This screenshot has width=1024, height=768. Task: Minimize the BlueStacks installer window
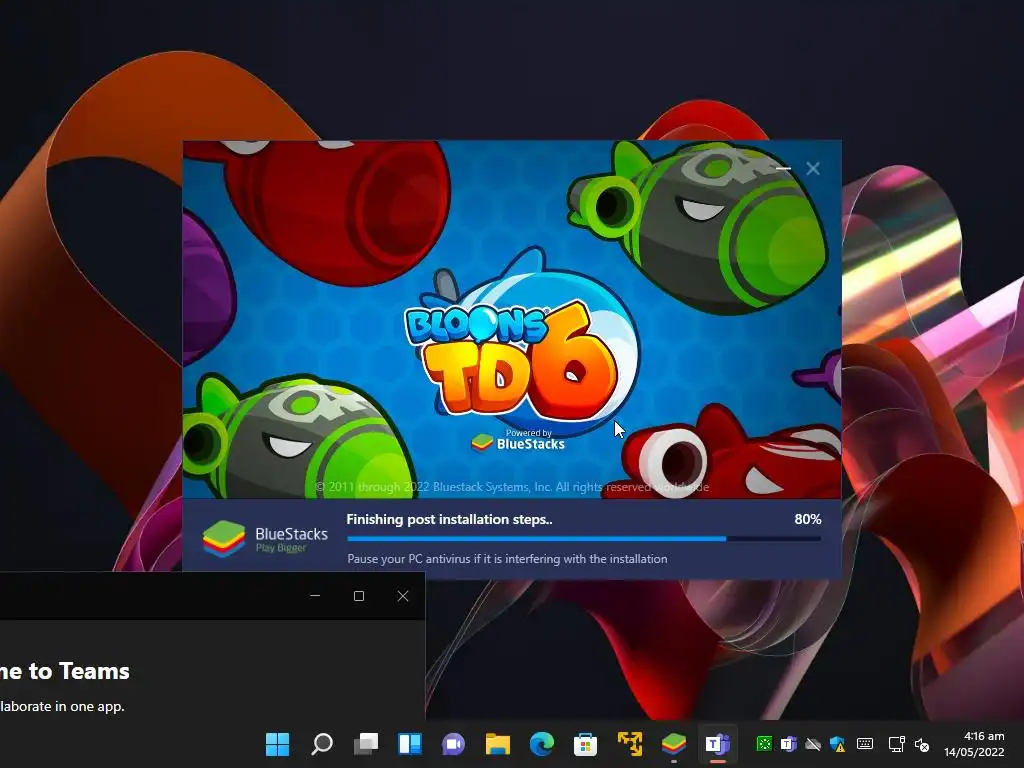(784, 168)
